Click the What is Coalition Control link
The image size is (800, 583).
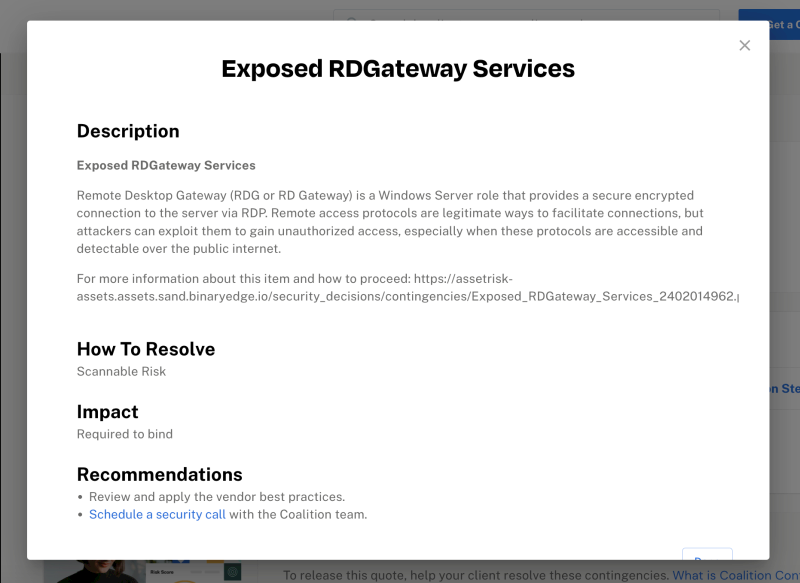(x=735, y=575)
